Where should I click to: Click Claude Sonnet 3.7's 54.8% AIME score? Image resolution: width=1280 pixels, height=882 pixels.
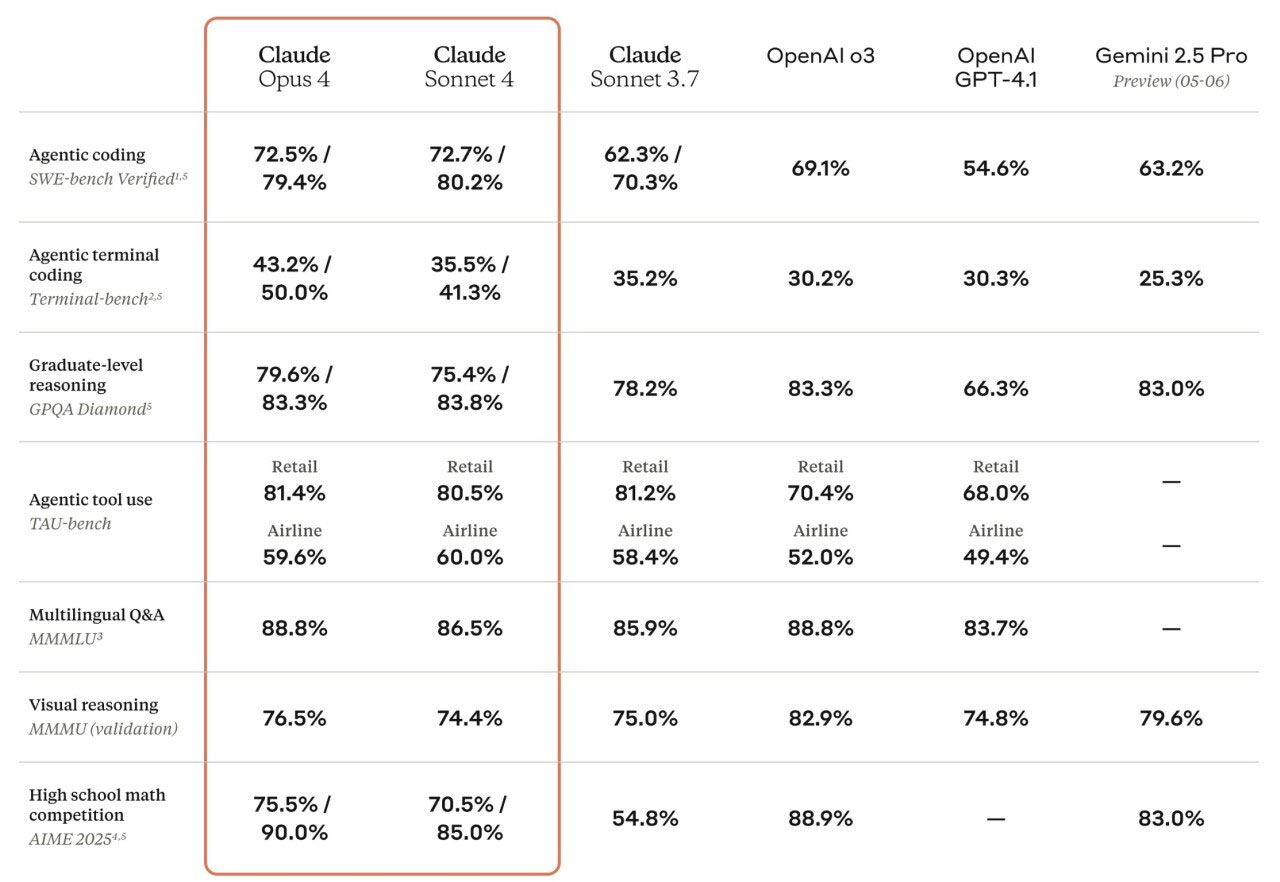click(645, 818)
